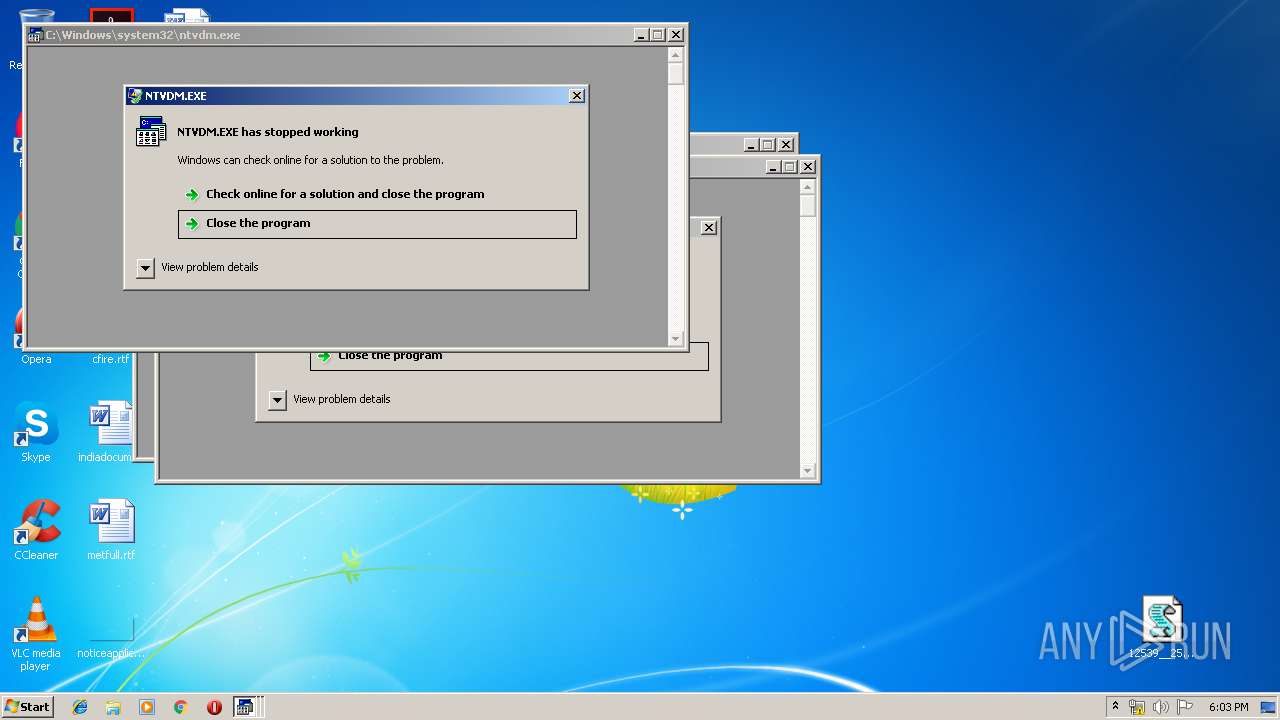Screen dimensions: 1280x720
Task: Switch to ntvdm taskbar window button
Action: tap(246, 707)
